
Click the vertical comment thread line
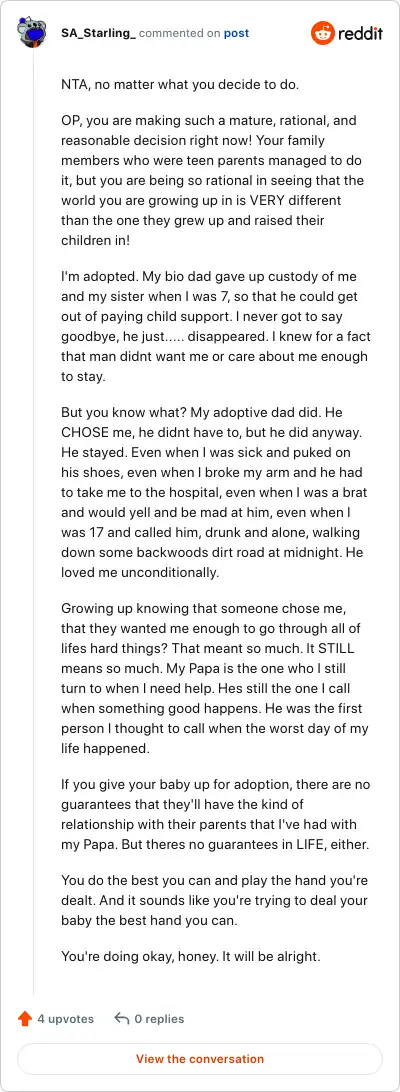(33, 522)
